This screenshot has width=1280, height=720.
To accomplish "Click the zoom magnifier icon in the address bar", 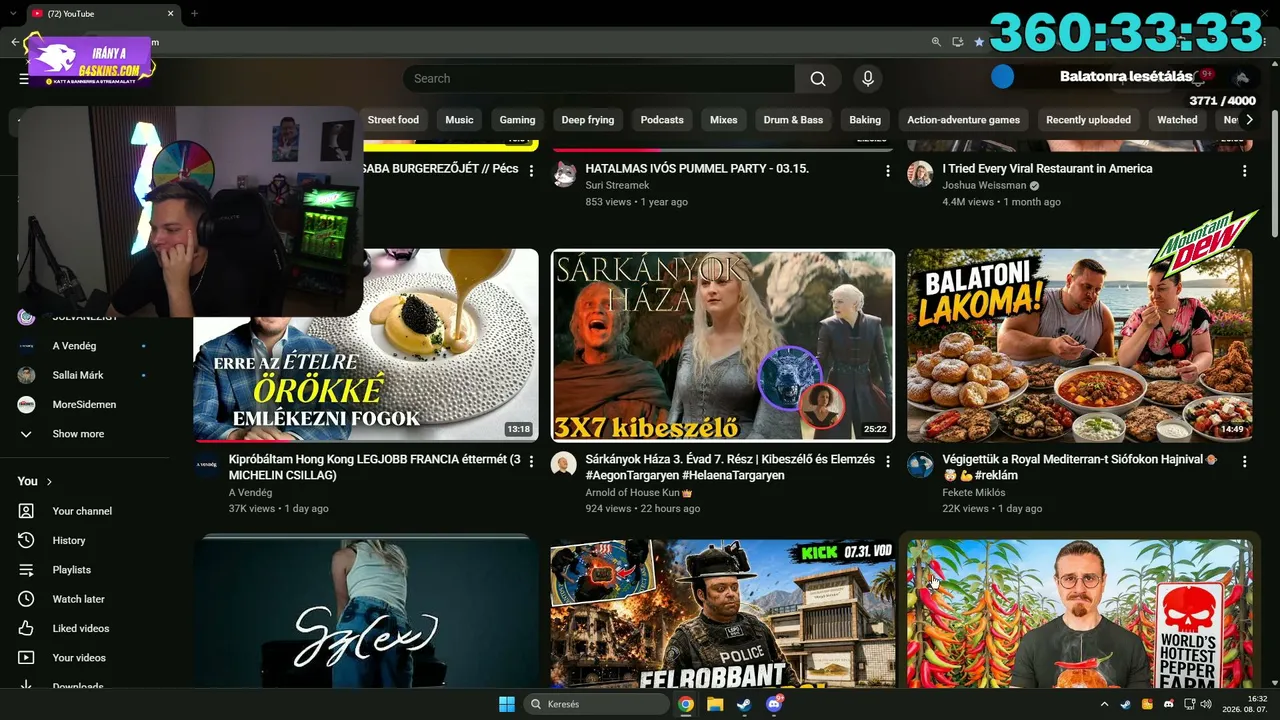I will tap(936, 42).
